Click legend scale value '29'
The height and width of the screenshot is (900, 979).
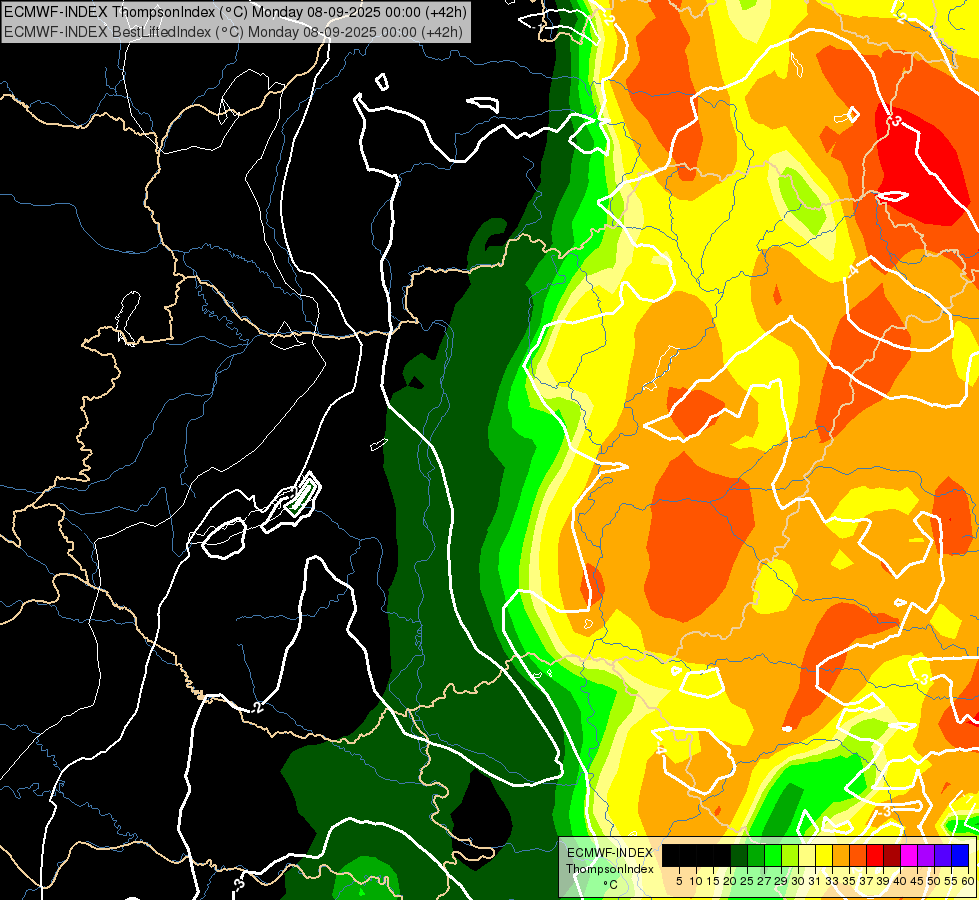781,881
